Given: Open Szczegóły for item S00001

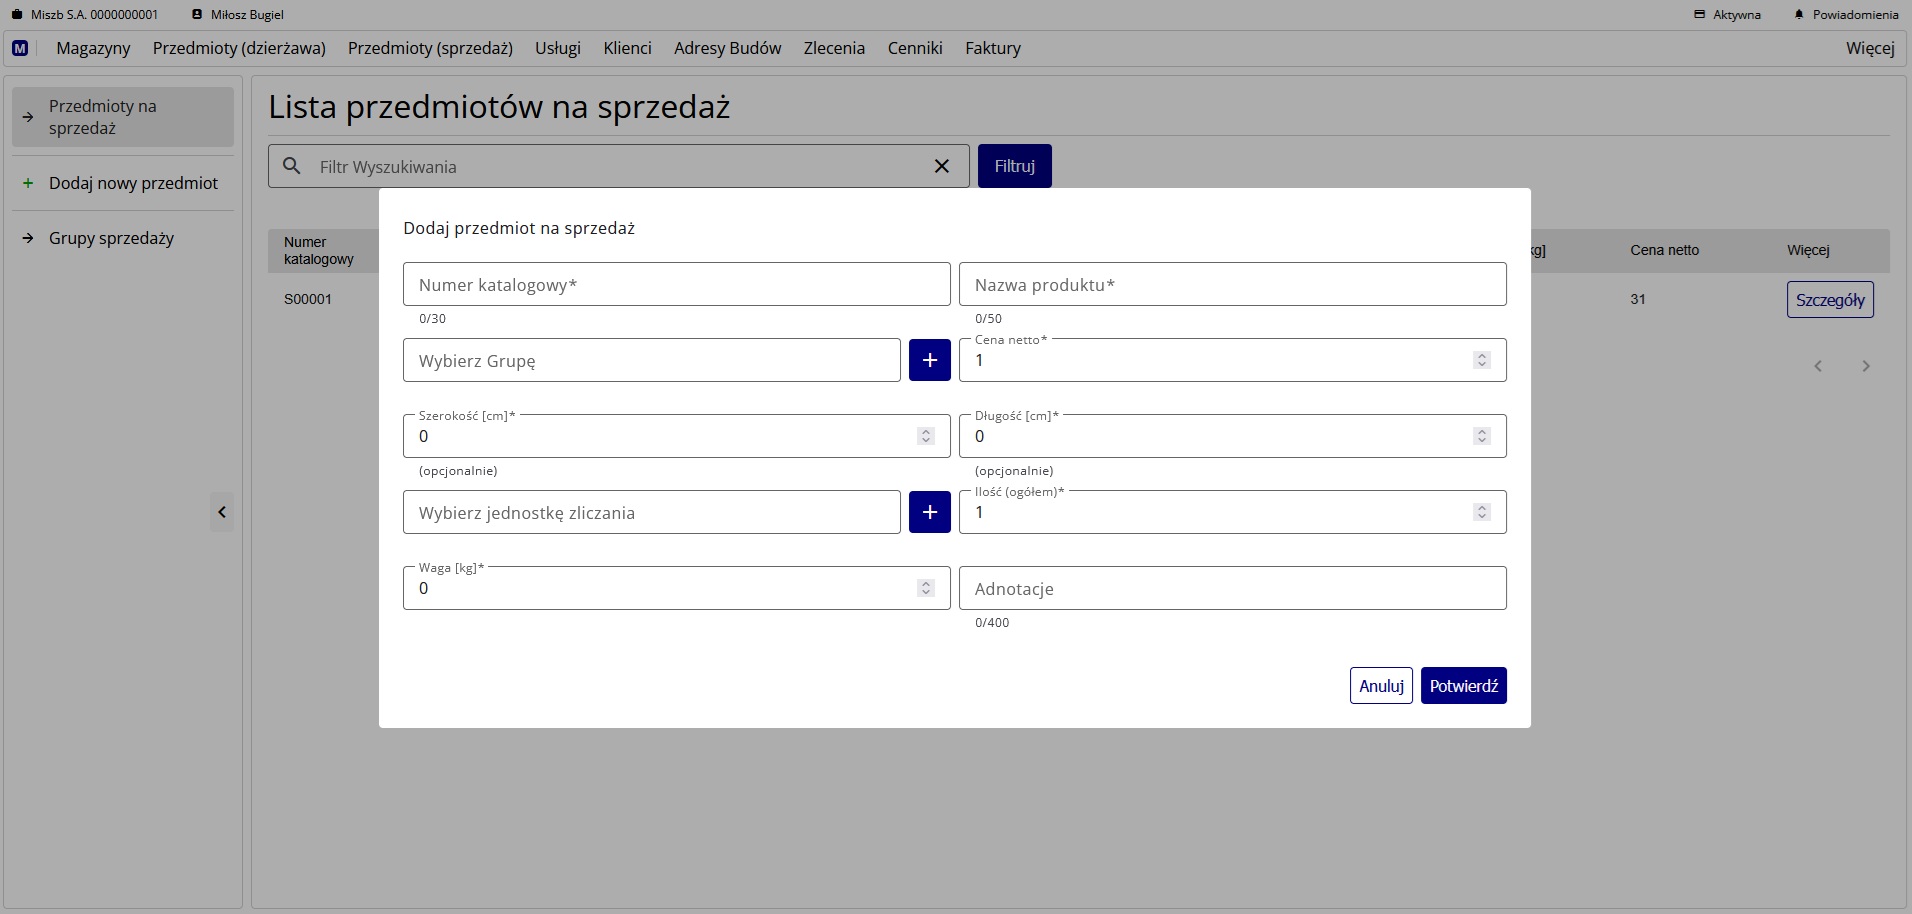Looking at the screenshot, I should click(x=1830, y=299).
